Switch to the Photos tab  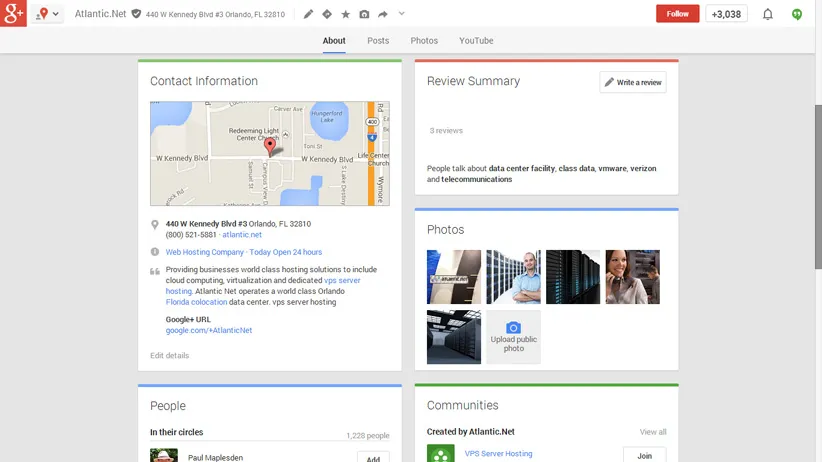click(424, 41)
